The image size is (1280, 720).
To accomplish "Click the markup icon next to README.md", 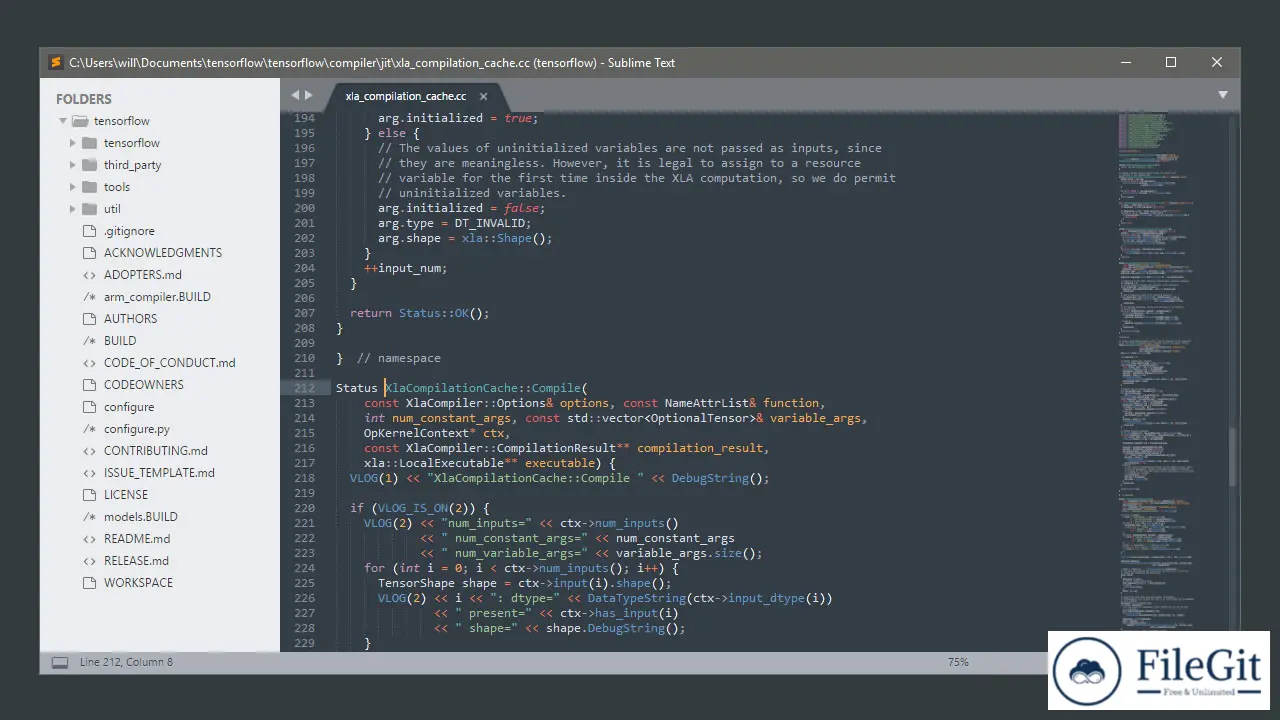I will tap(89, 539).
